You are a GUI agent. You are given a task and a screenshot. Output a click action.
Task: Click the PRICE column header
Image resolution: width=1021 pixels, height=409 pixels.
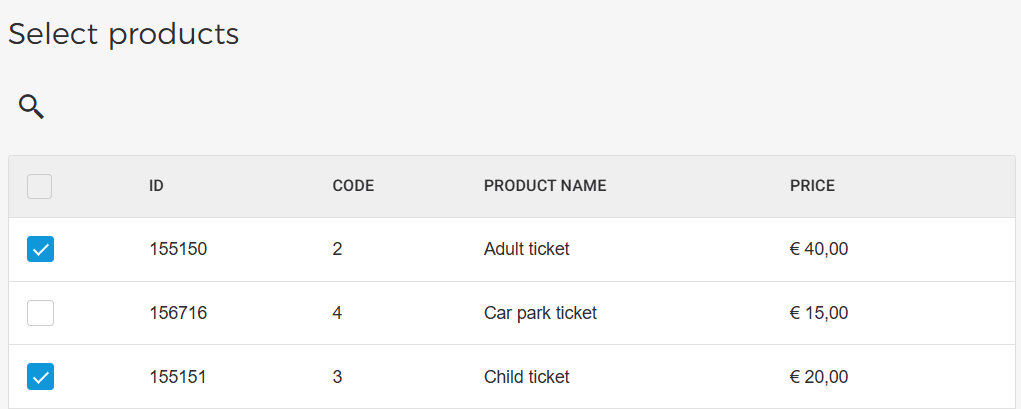coord(812,186)
